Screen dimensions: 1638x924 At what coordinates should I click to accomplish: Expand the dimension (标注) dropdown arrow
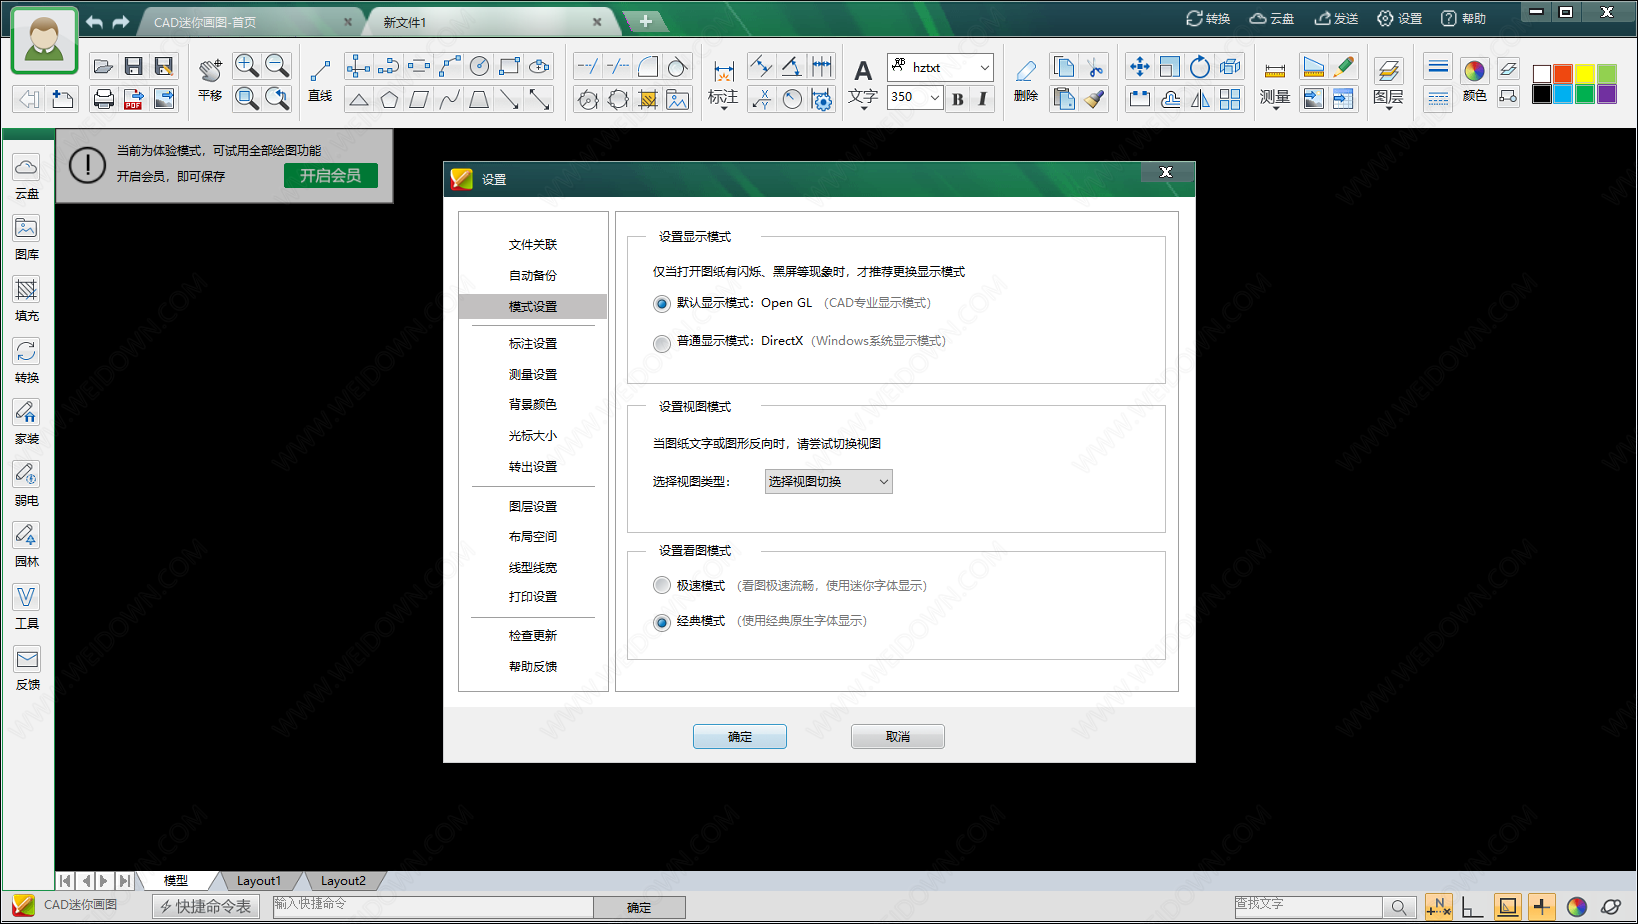click(x=724, y=108)
